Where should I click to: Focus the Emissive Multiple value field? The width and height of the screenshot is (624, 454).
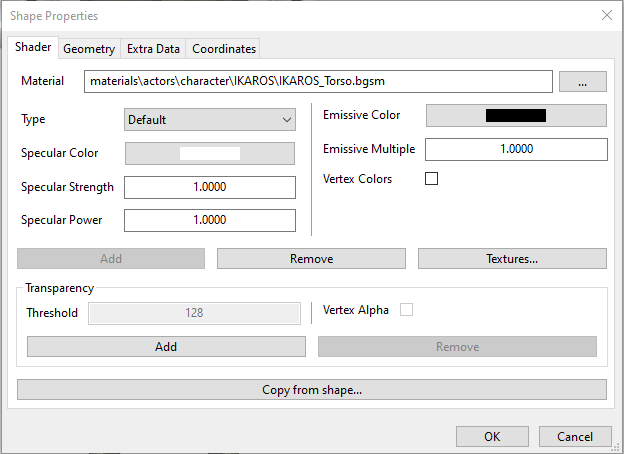(516, 149)
